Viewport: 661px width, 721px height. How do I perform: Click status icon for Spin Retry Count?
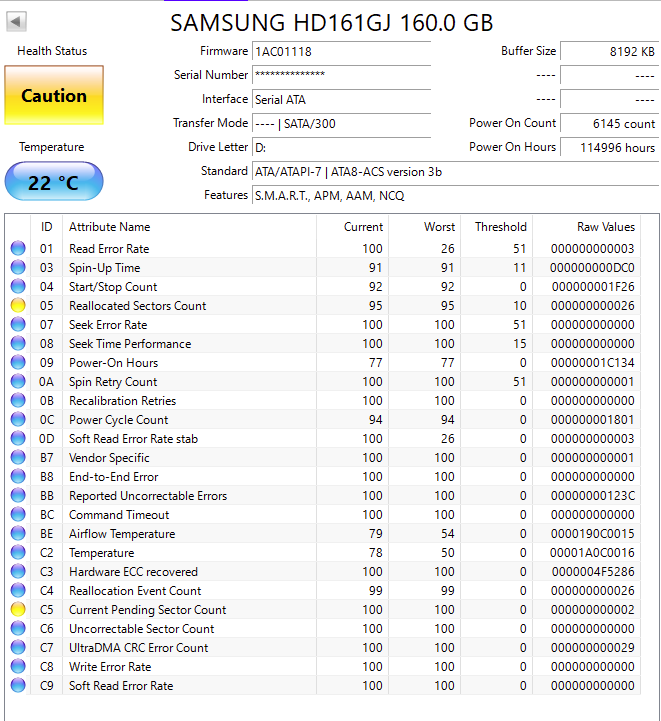pyautogui.click(x=18, y=381)
